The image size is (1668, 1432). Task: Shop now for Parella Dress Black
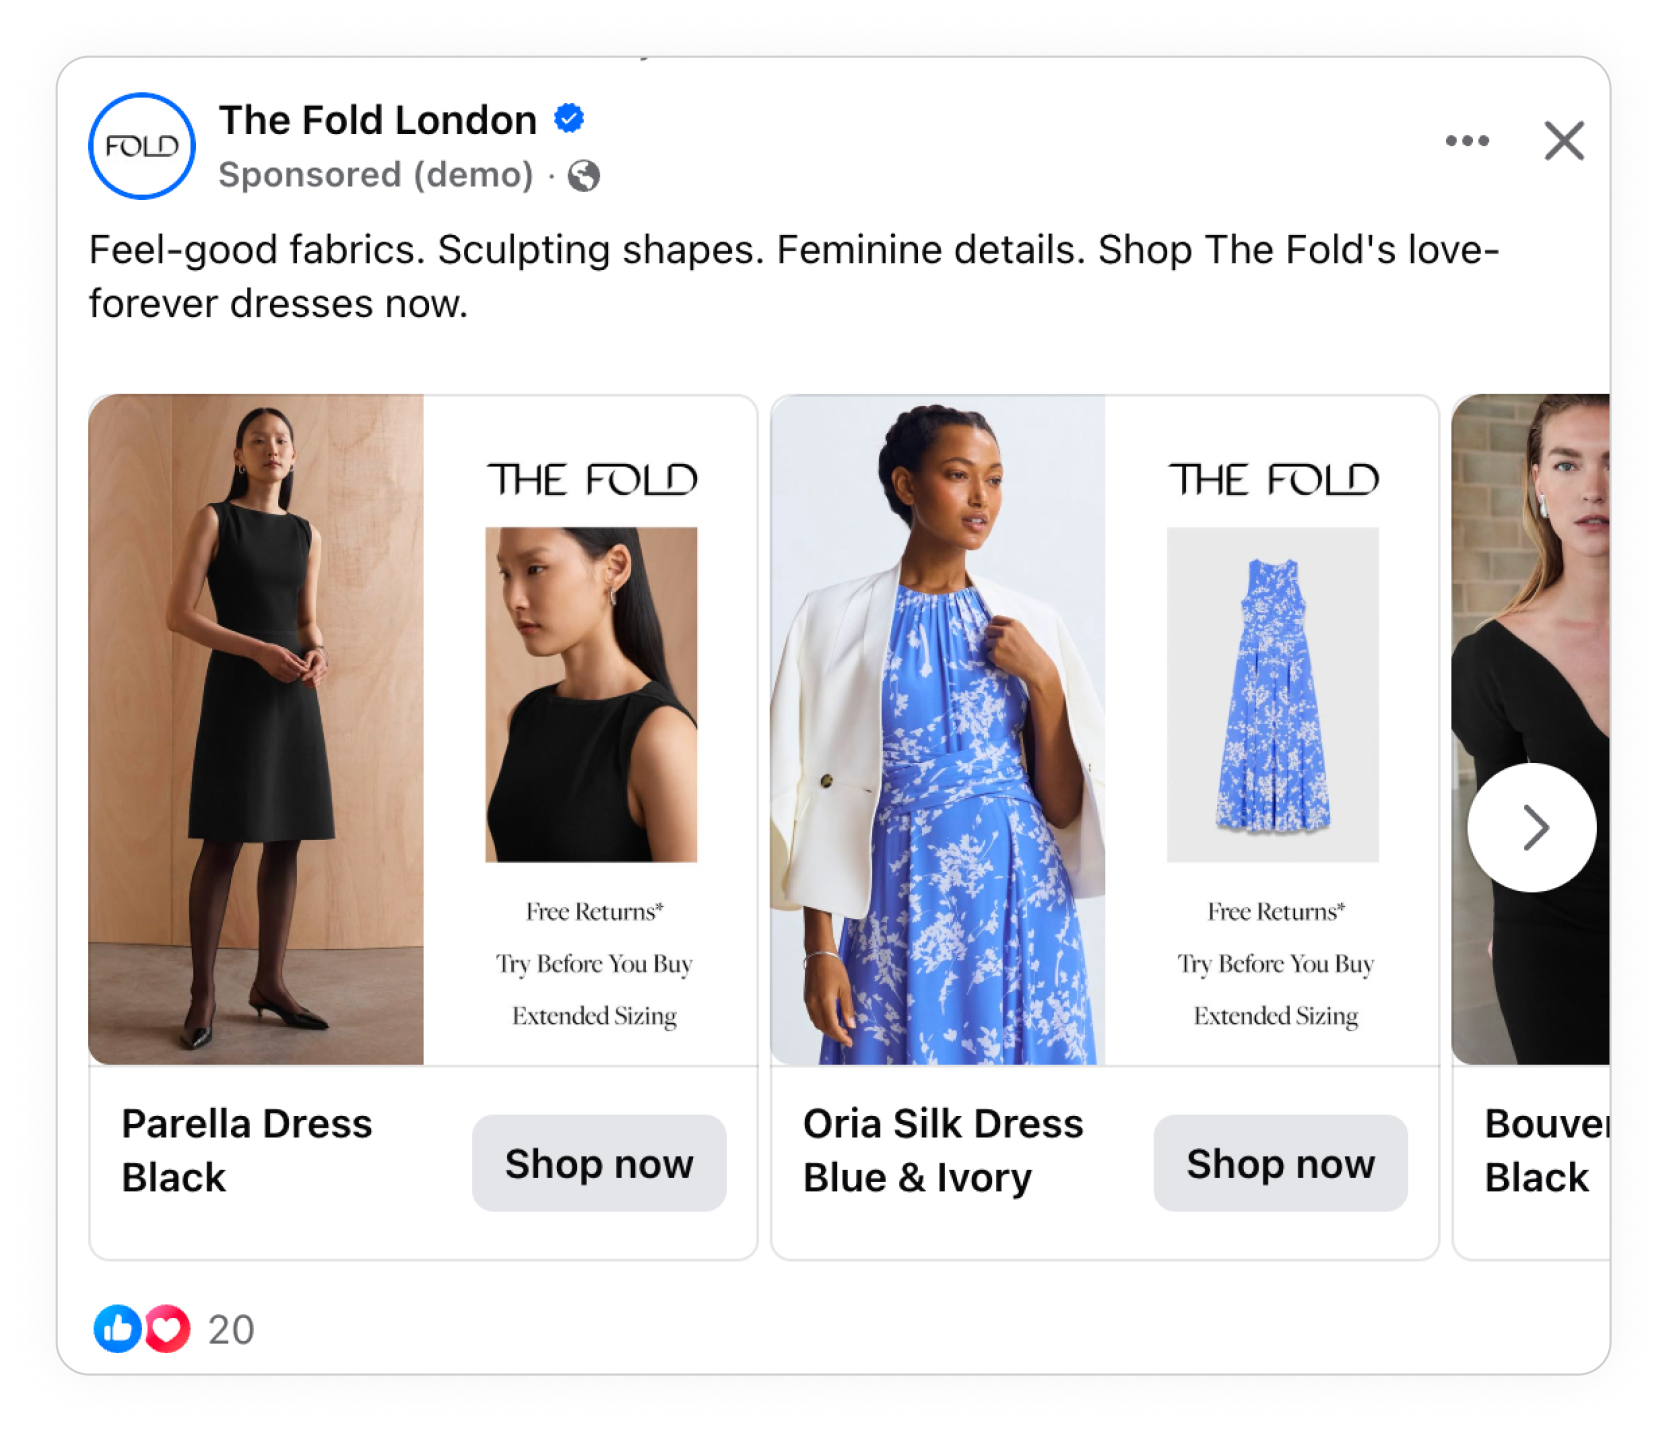pyautogui.click(x=599, y=1163)
